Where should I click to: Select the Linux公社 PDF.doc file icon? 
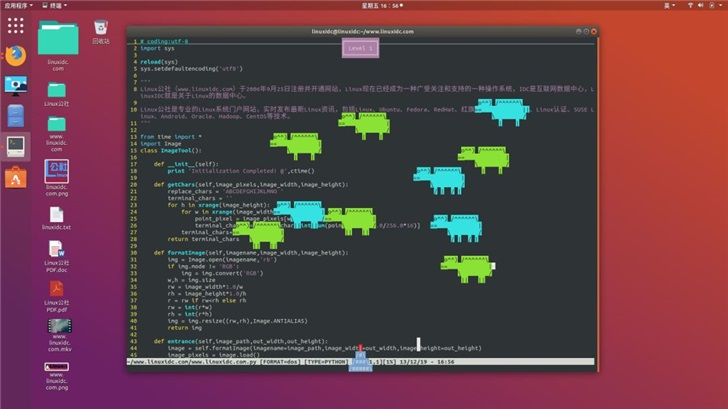coord(57,253)
